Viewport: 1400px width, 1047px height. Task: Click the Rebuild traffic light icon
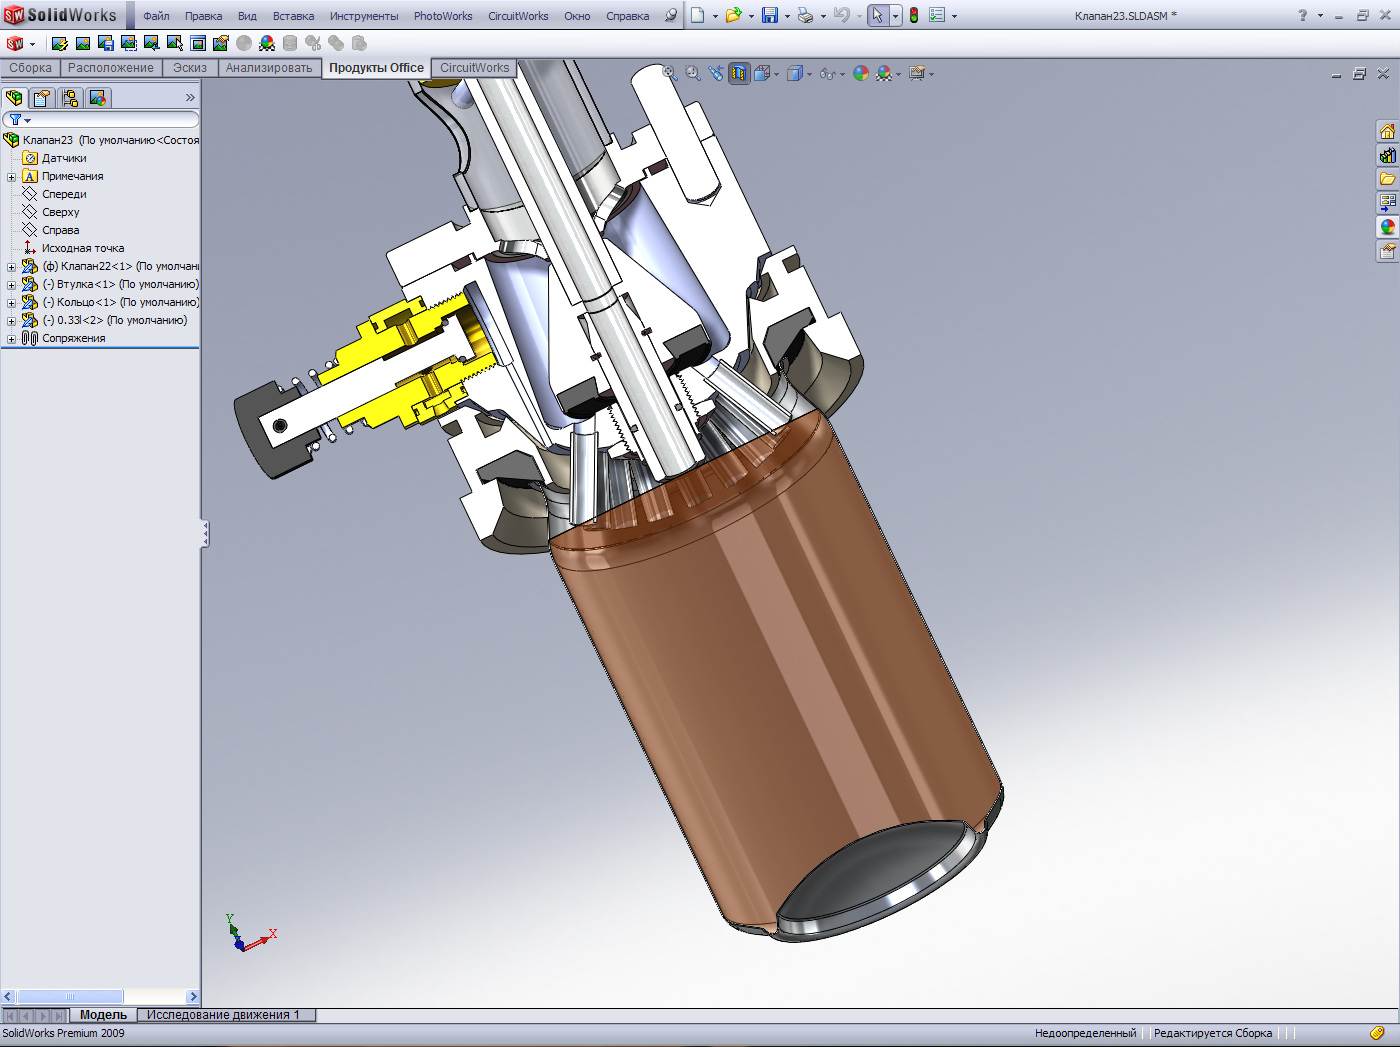913,15
